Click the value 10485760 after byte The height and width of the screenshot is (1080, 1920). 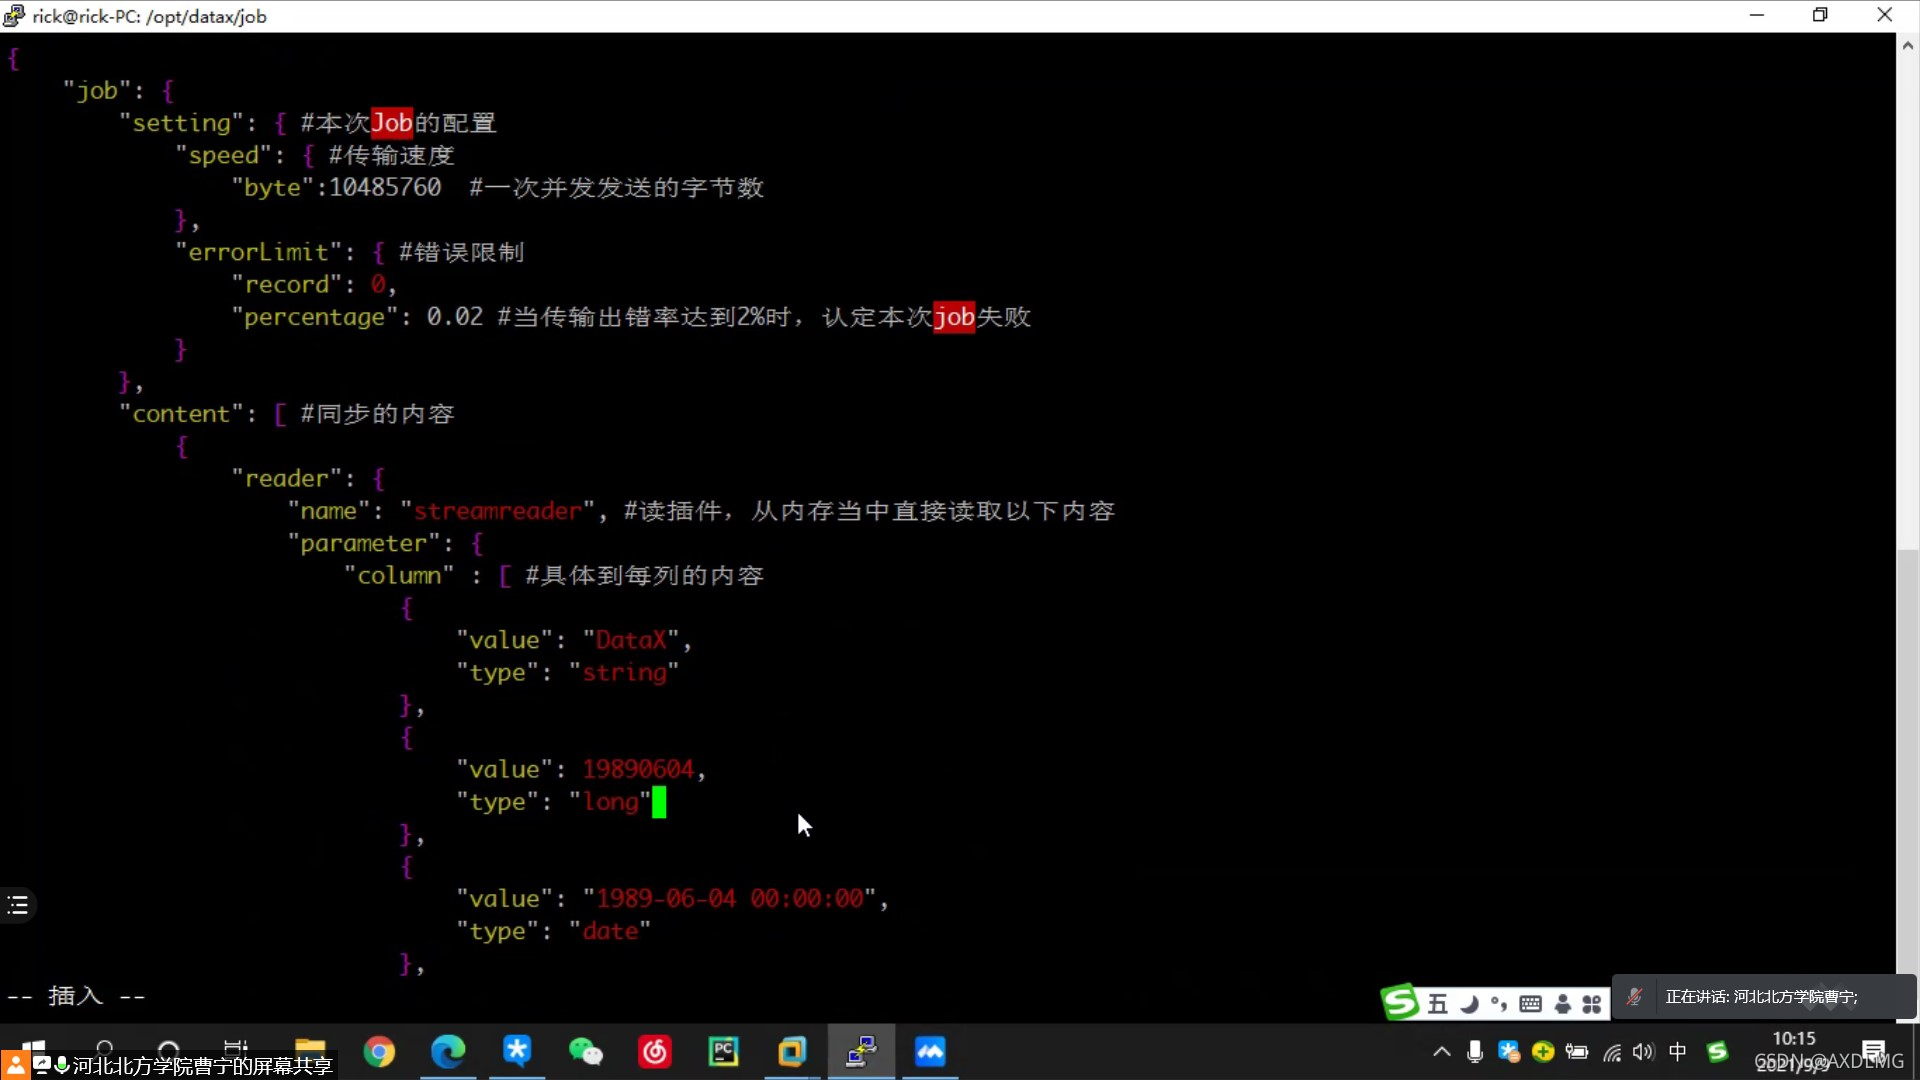point(385,187)
